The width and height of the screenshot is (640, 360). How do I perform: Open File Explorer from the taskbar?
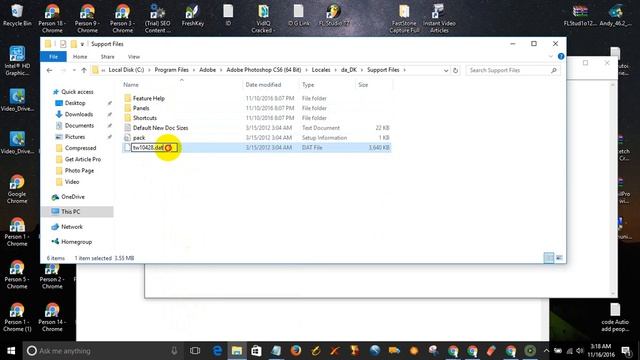pos(237,351)
